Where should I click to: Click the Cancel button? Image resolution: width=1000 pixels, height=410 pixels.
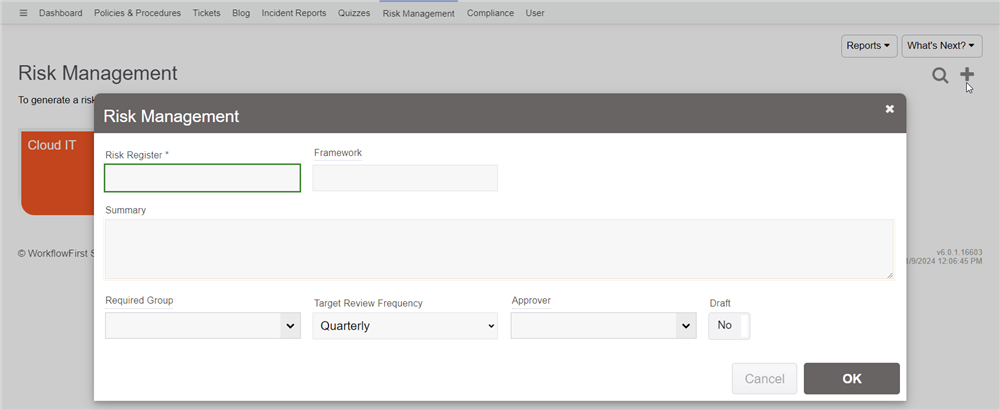[x=764, y=379]
